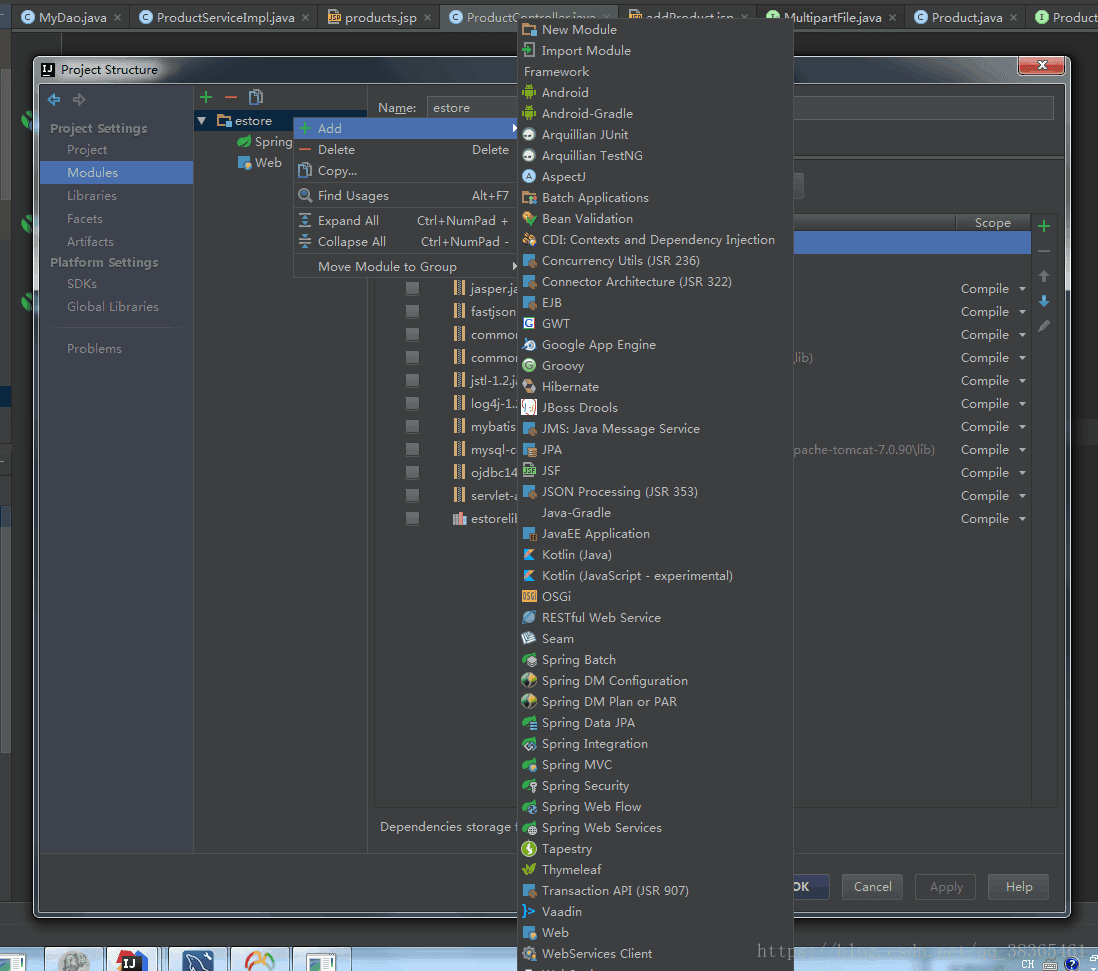Choose Spring MVC from framework list
Viewport: 1098px width, 971px height.
point(655,764)
